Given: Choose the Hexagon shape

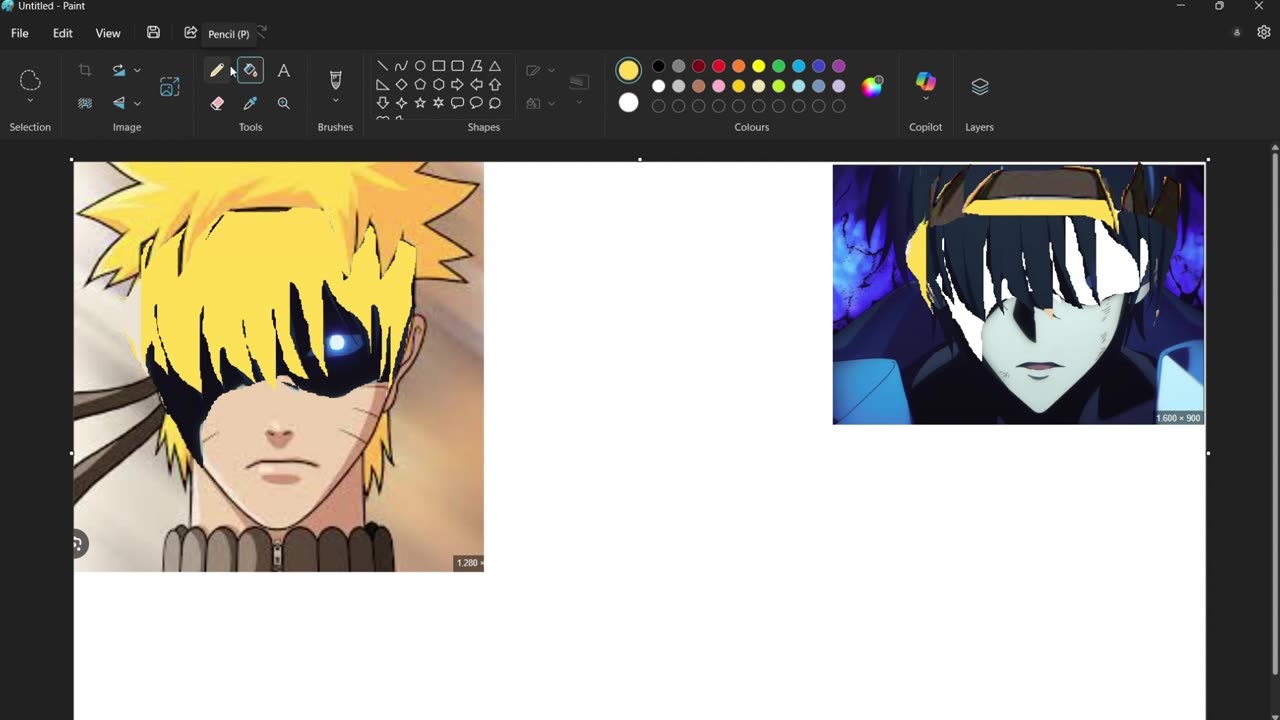Looking at the screenshot, I should (439, 85).
